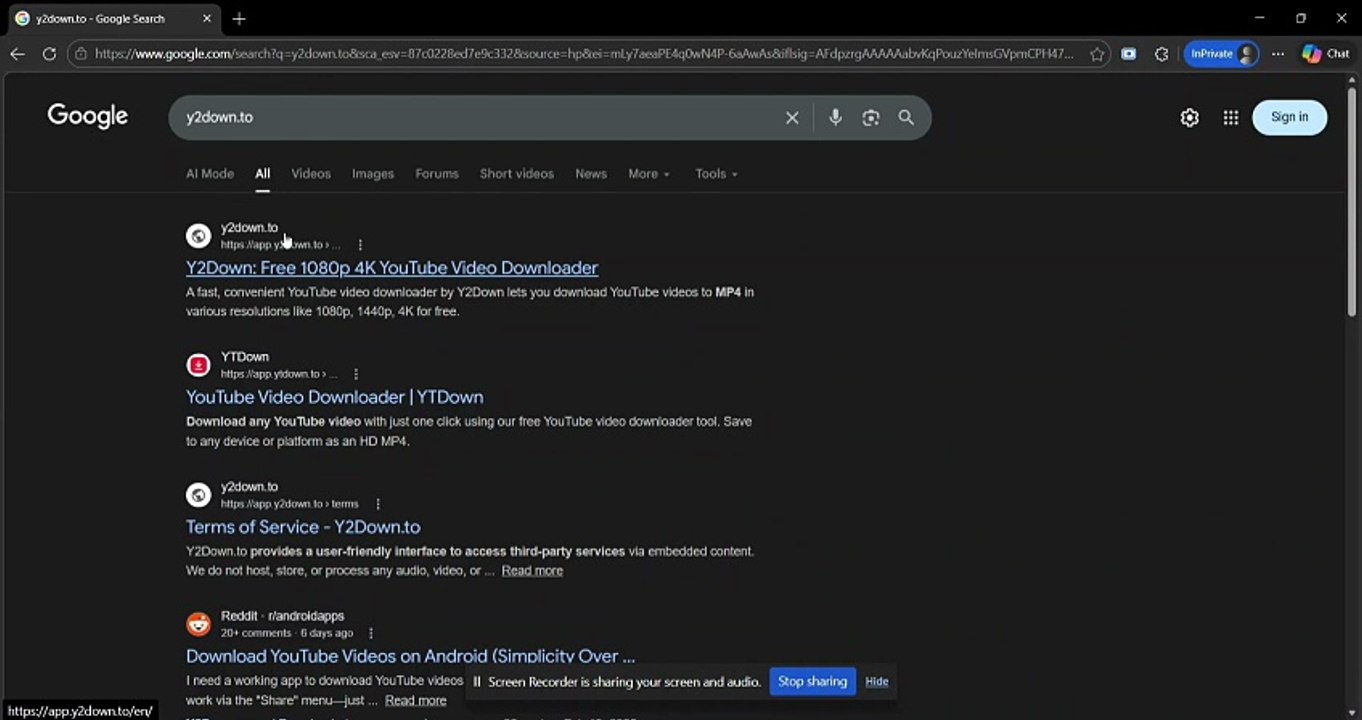The height and width of the screenshot is (720, 1362).
Task: Open options menu for first y2down.to result
Action: 360,245
